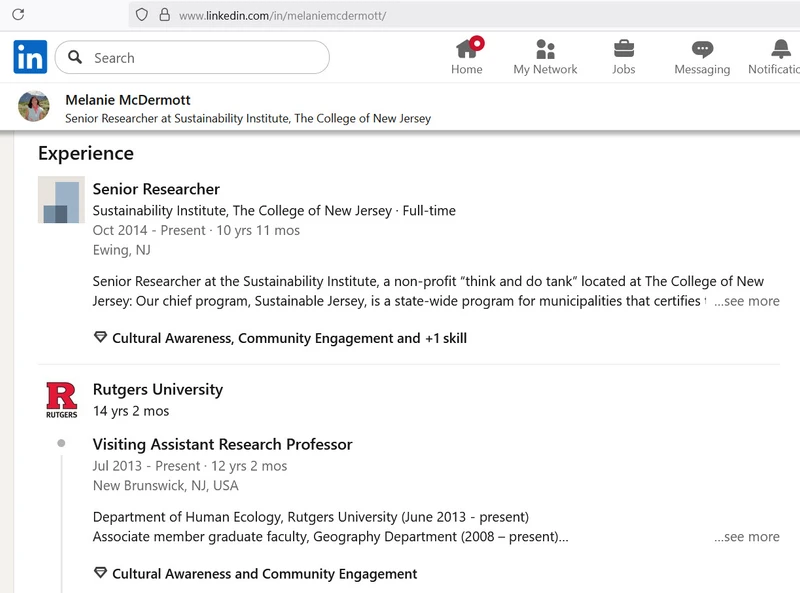Click the skills diamond icon under Visiting Assistant Research Professor
Image resolution: width=800 pixels, height=593 pixels.
tap(101, 573)
